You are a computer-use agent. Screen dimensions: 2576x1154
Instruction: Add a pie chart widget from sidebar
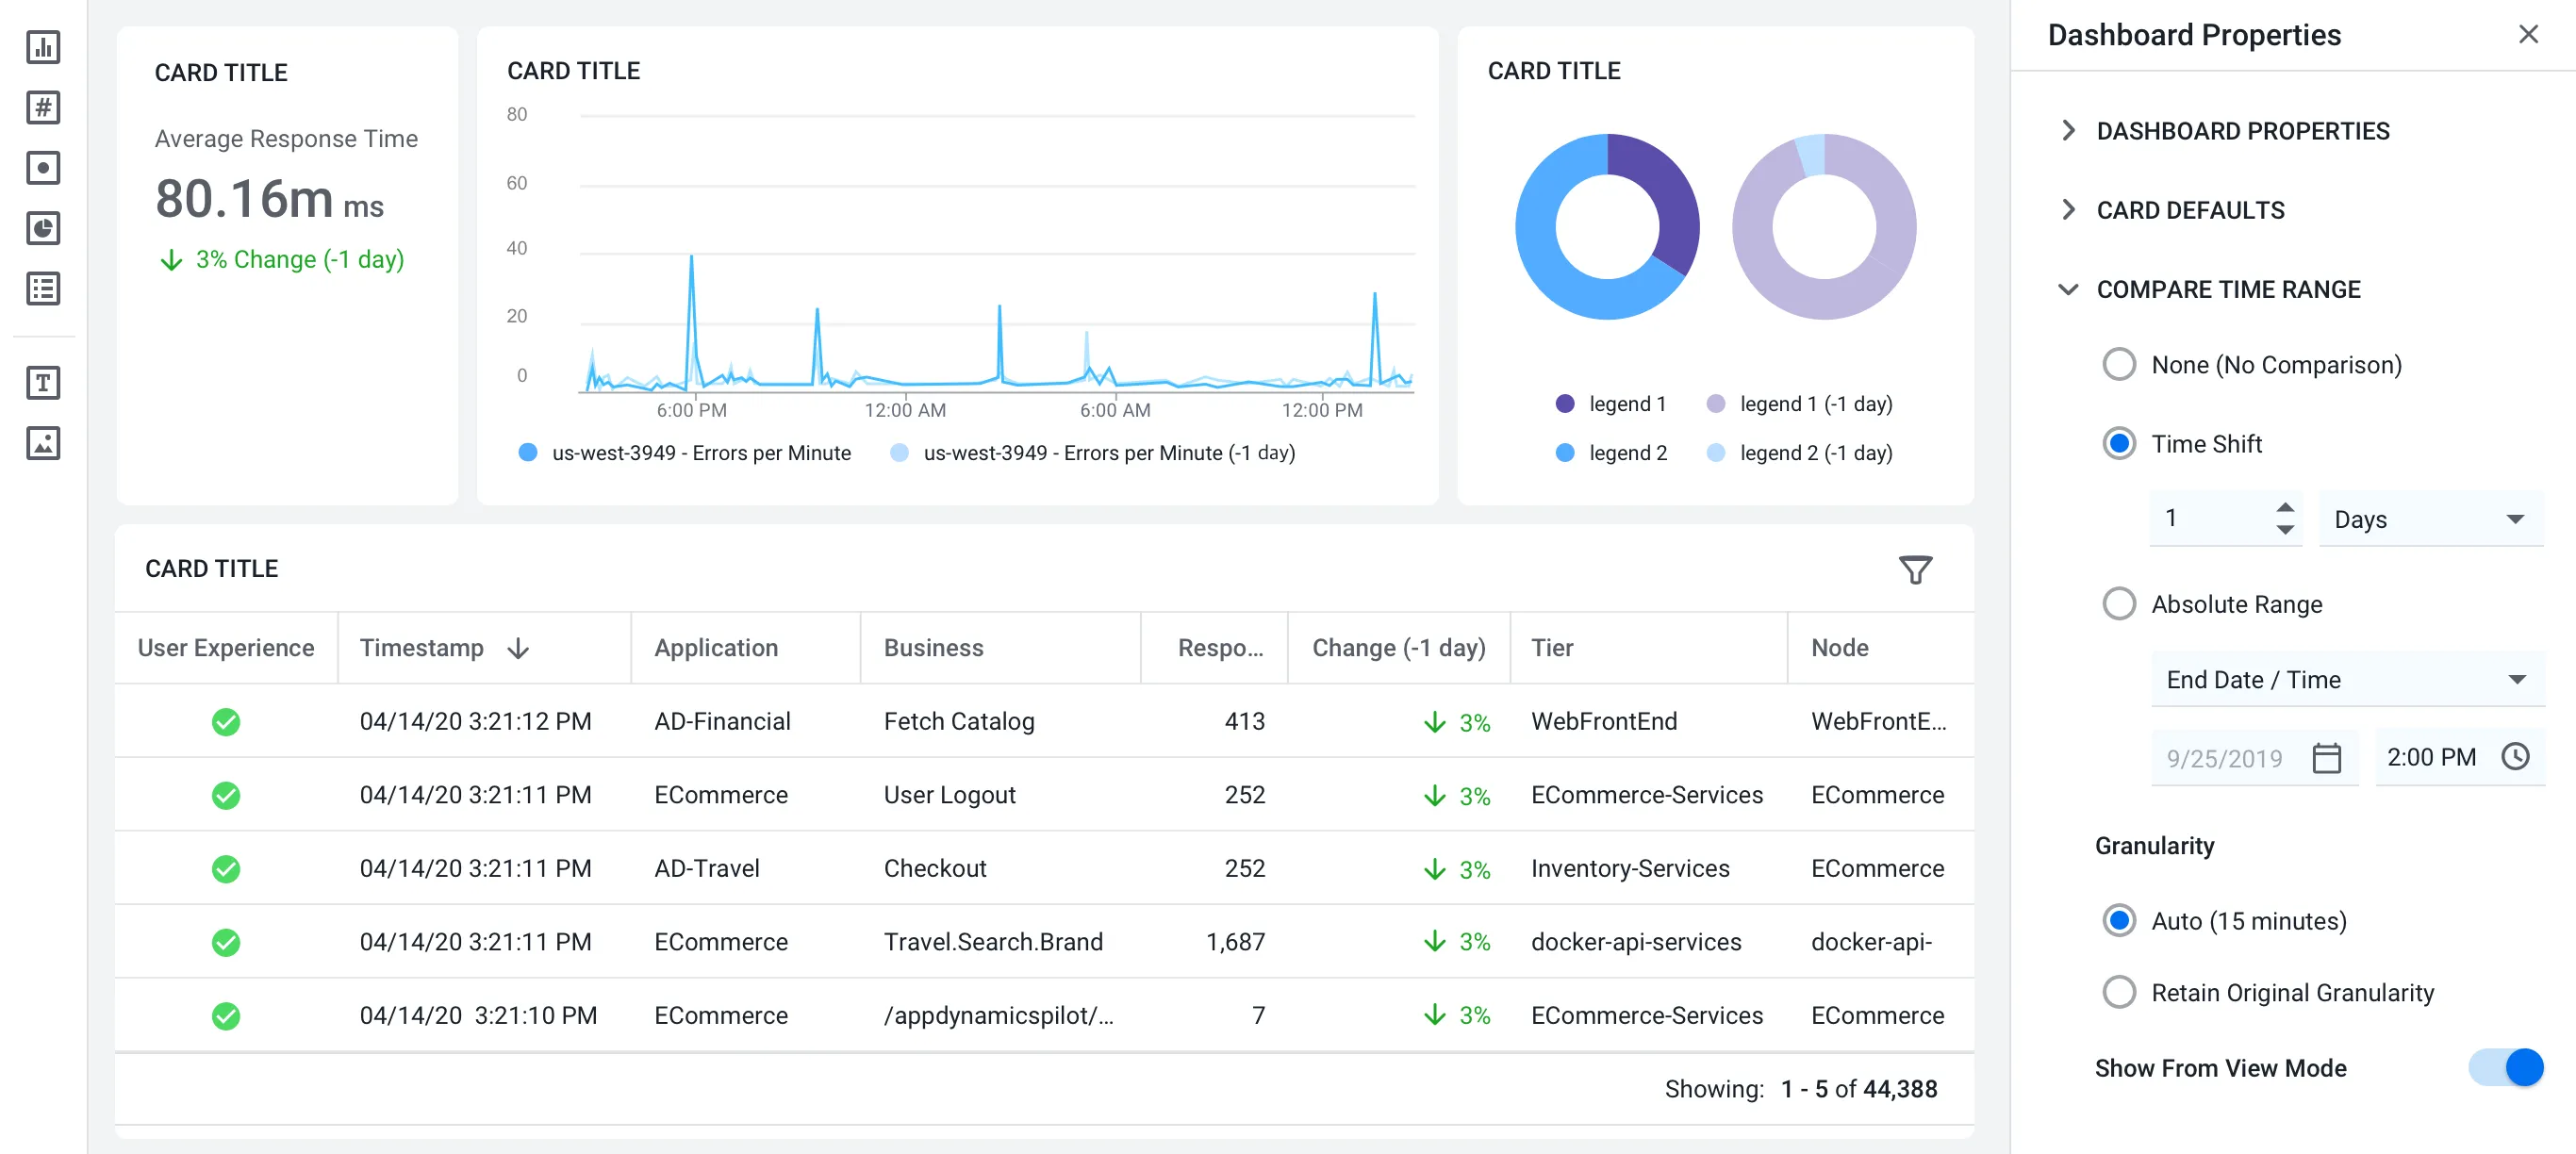point(43,228)
